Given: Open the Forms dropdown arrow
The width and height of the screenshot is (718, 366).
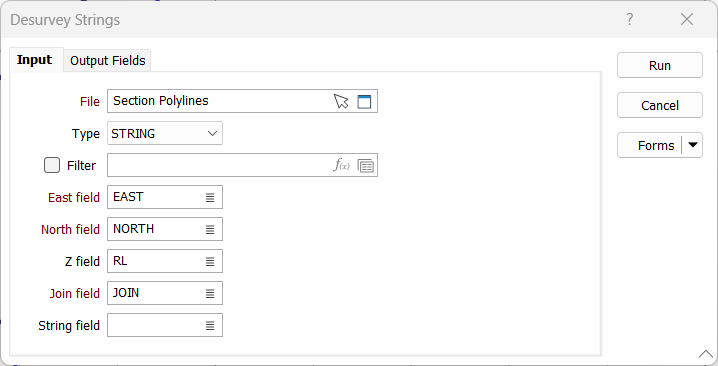Looking at the screenshot, I should 692,145.
